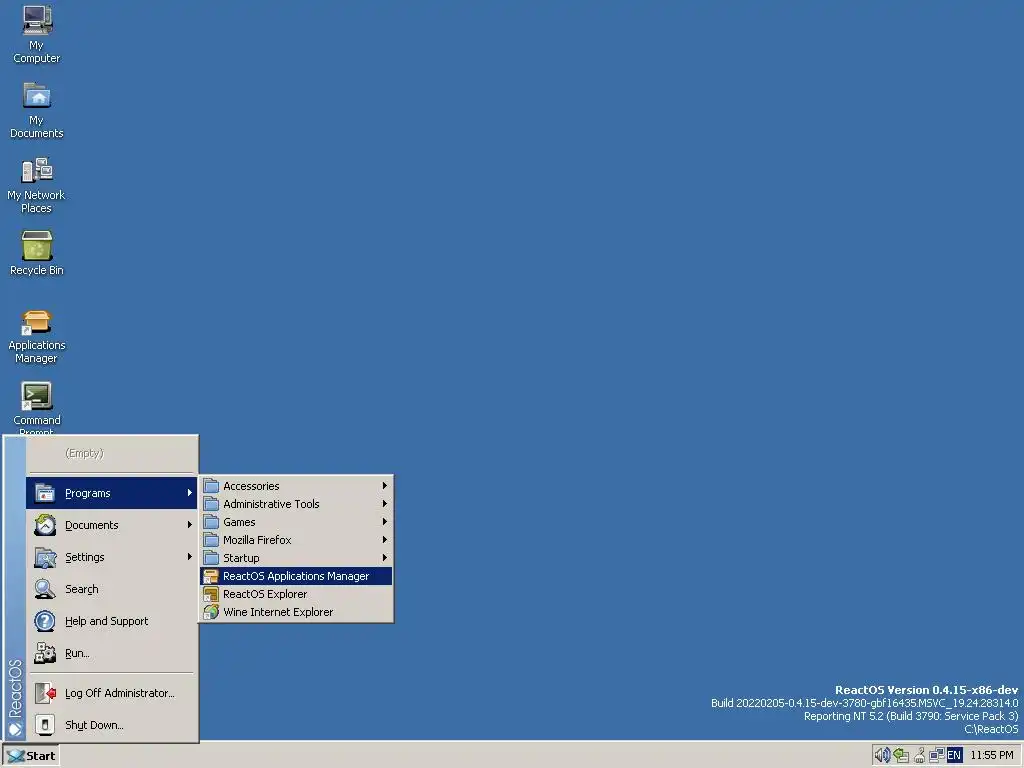Click the Mozilla Firefox folder icon

211,540
